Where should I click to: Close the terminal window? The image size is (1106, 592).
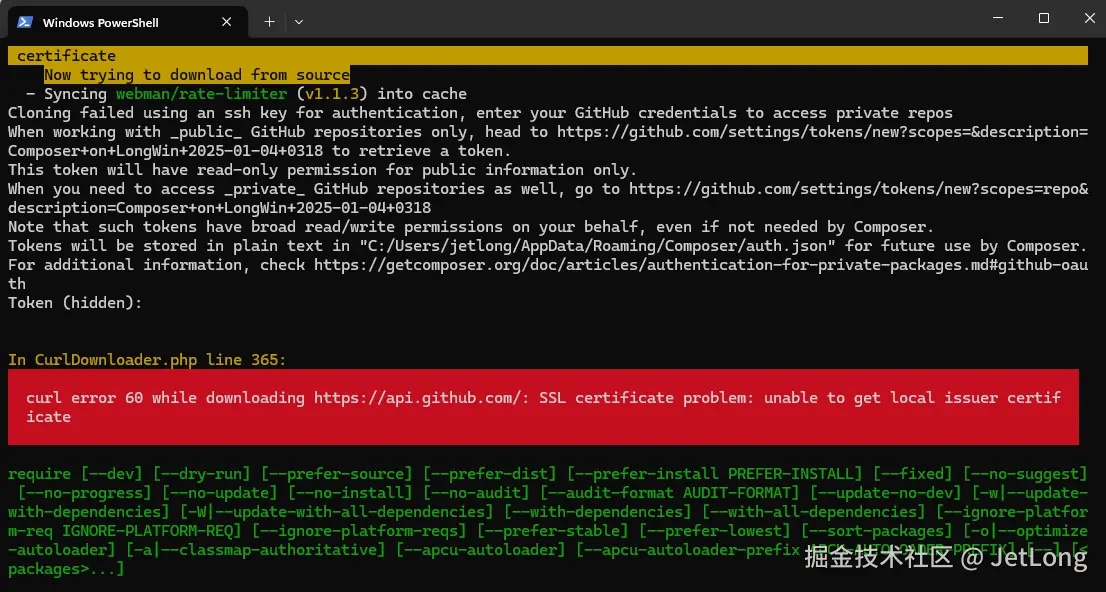pyautogui.click(x=1090, y=18)
